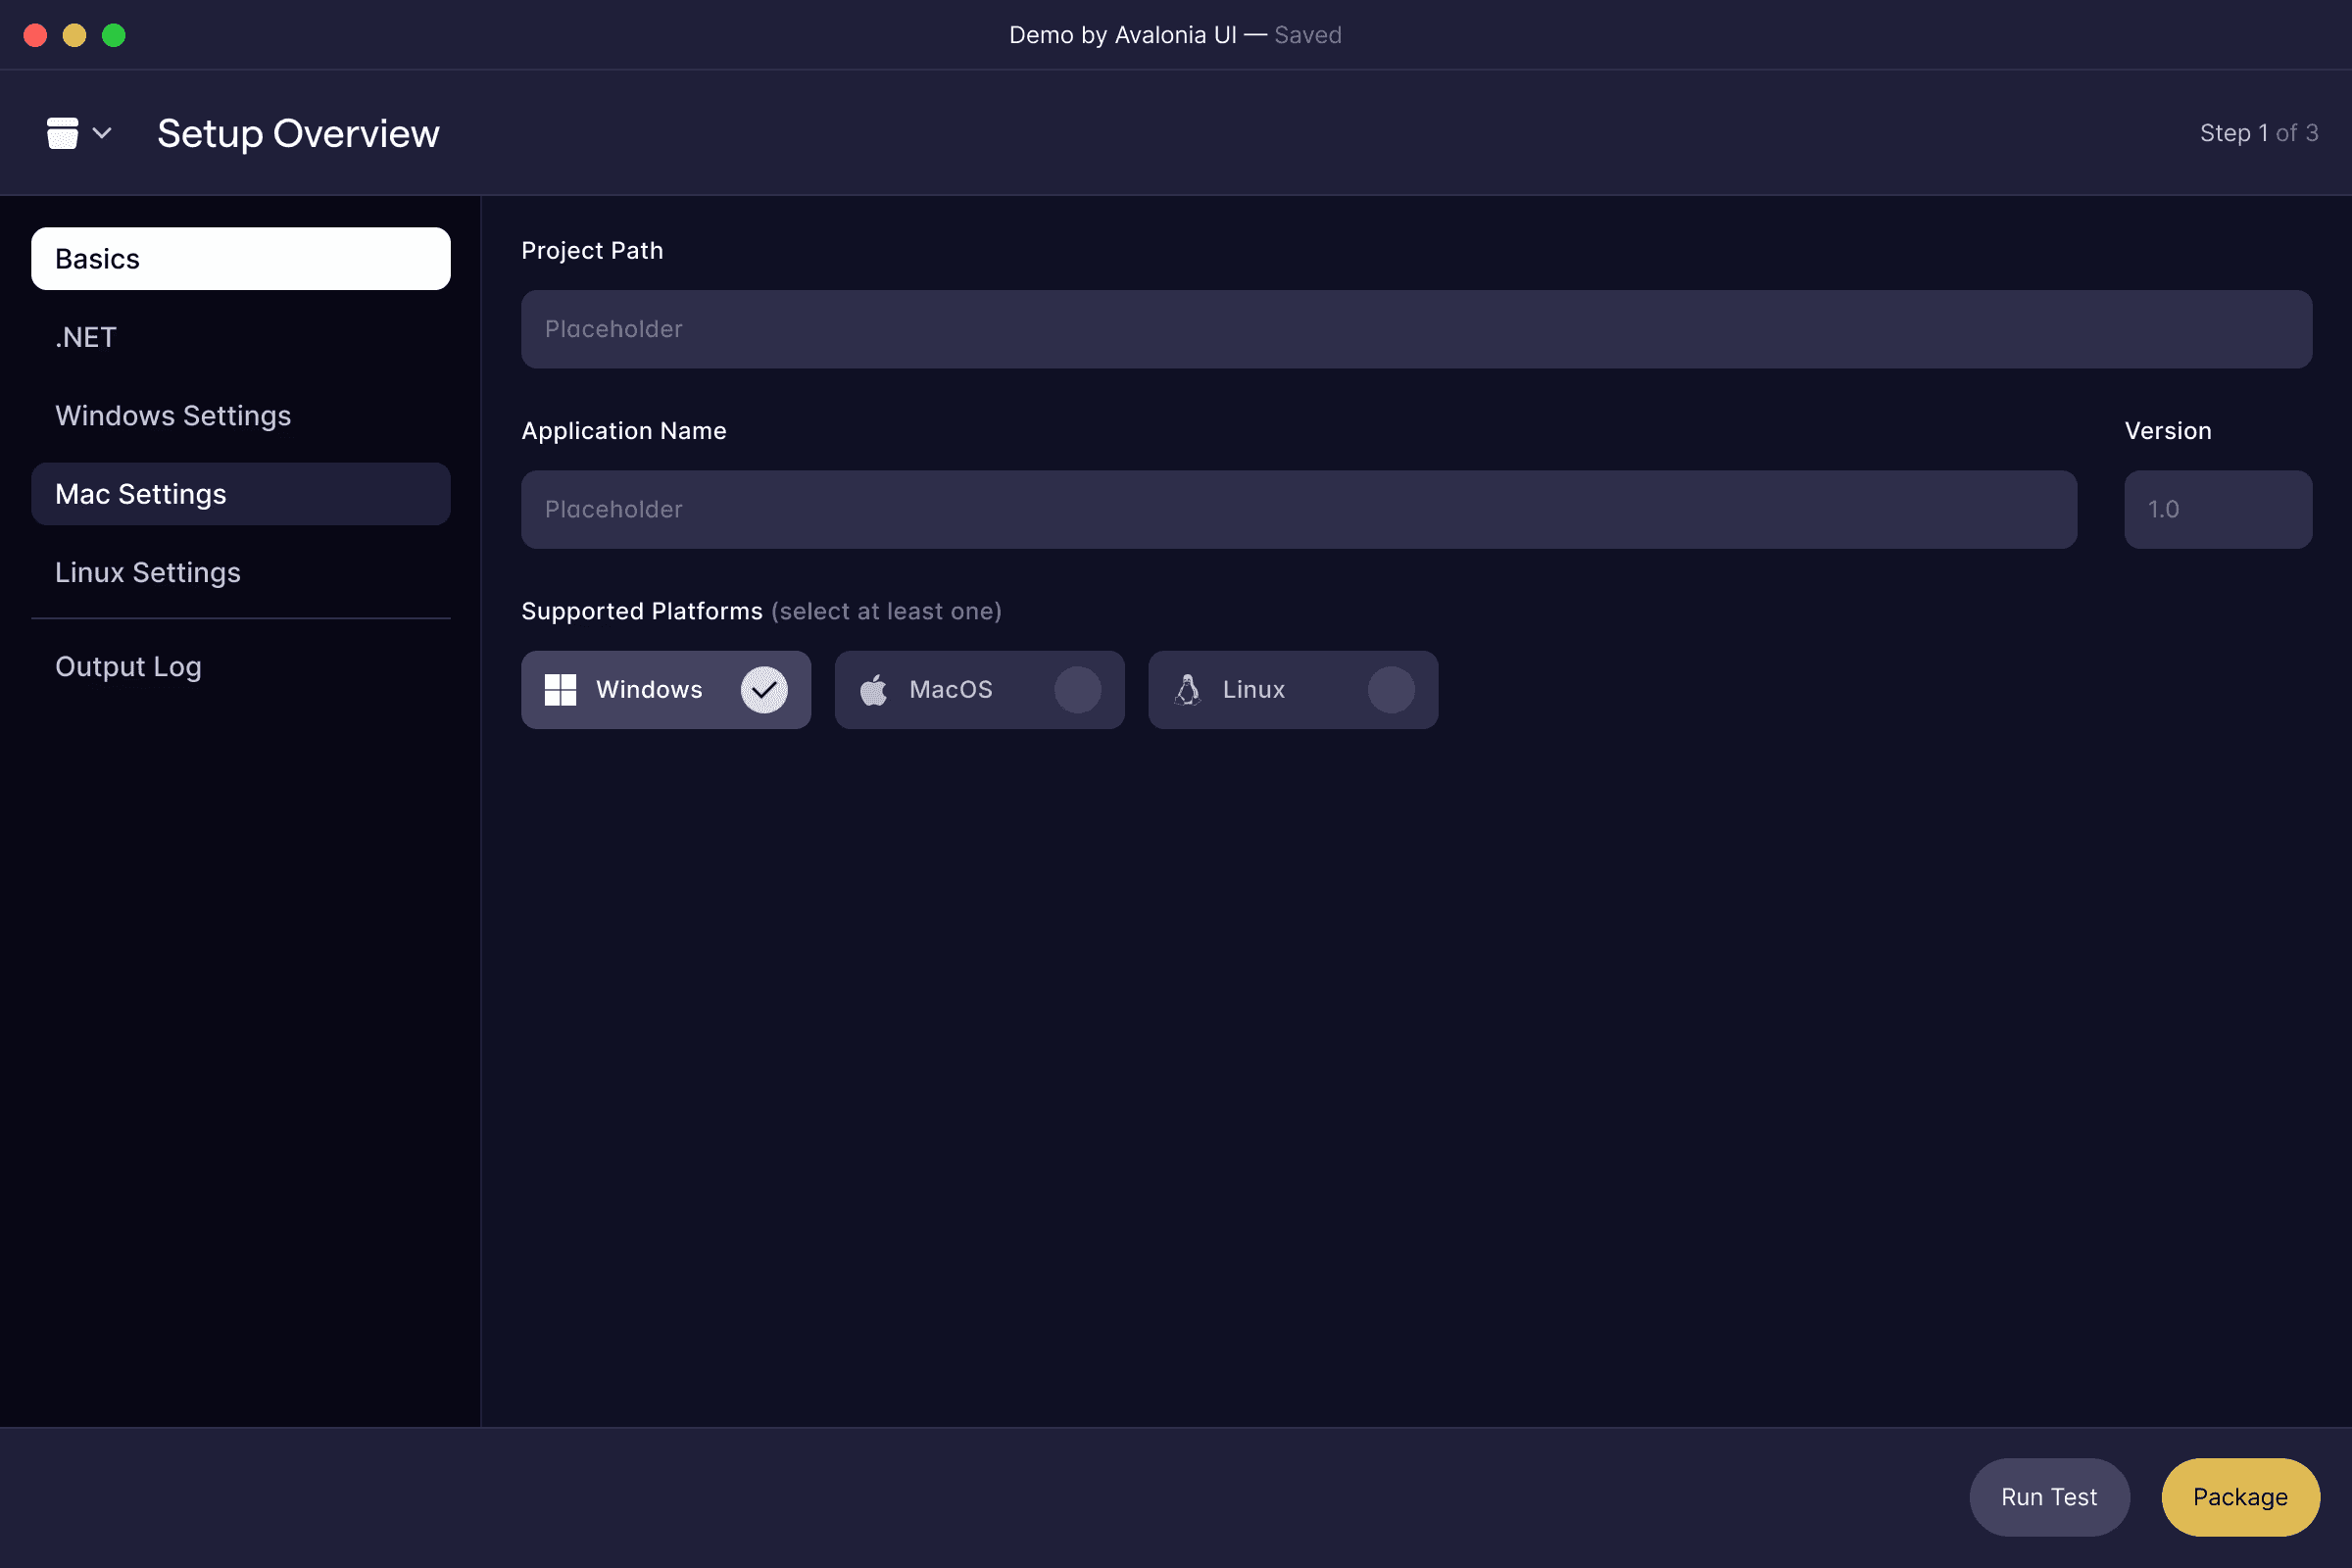Click the Linux penguin icon
The width and height of the screenshot is (2352, 1568).
click(1187, 690)
